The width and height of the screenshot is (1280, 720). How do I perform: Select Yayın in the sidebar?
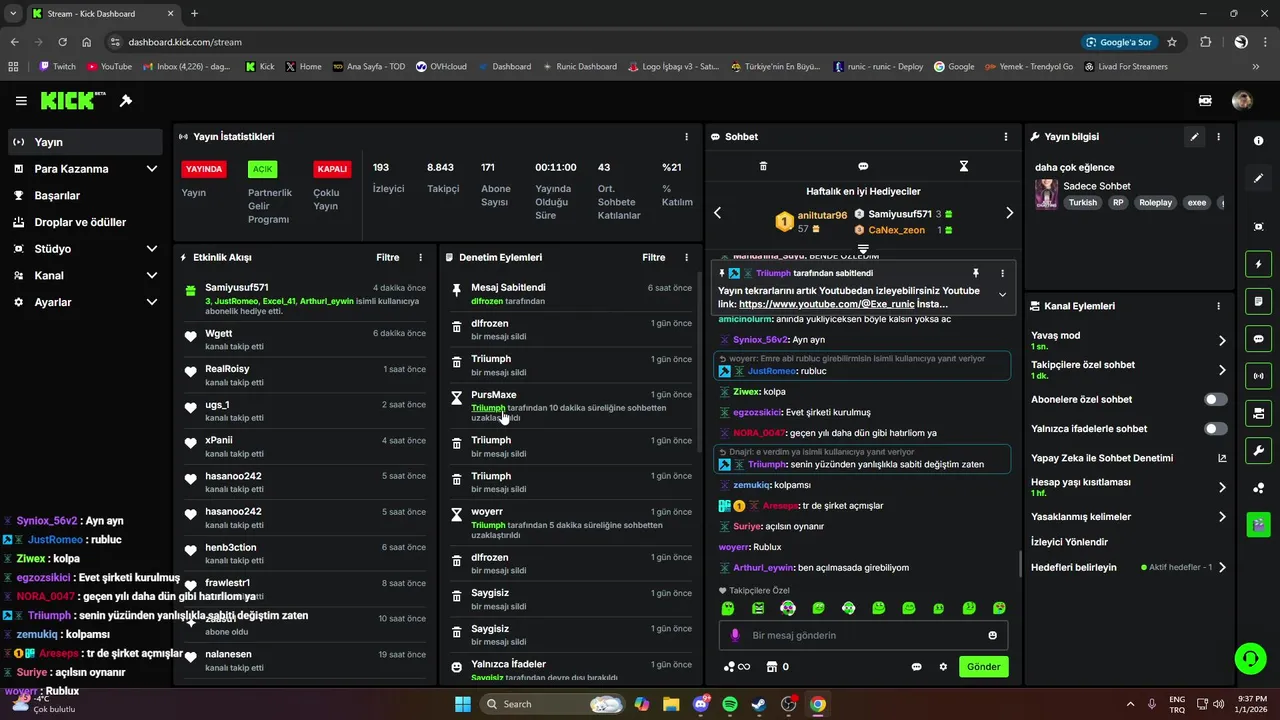pyautogui.click(x=85, y=142)
